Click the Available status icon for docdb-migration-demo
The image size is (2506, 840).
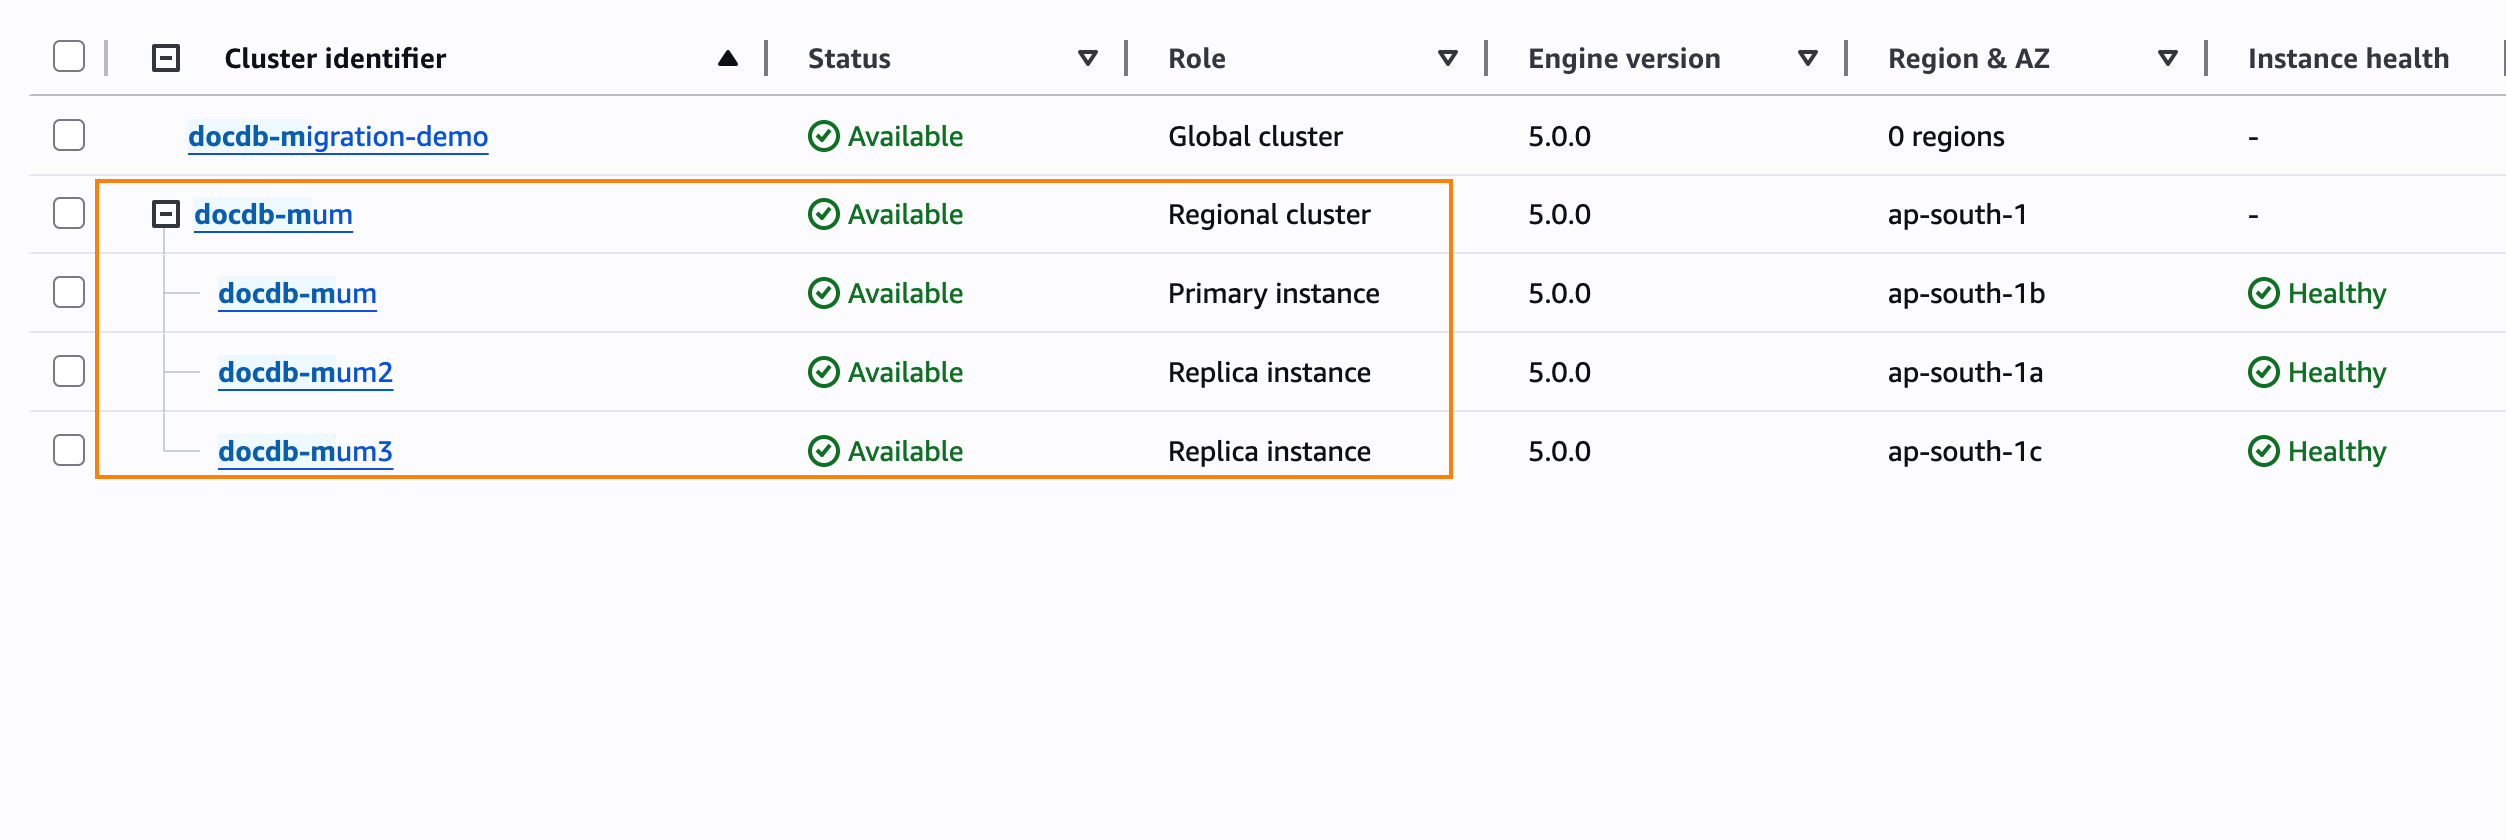[823, 136]
